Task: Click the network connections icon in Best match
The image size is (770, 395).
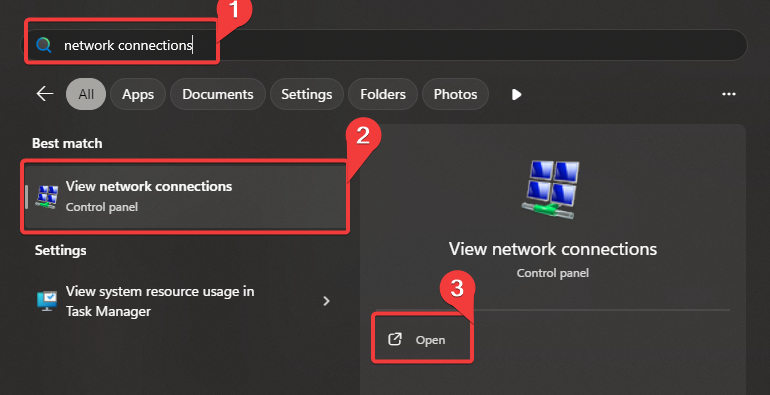Action: [x=47, y=196]
